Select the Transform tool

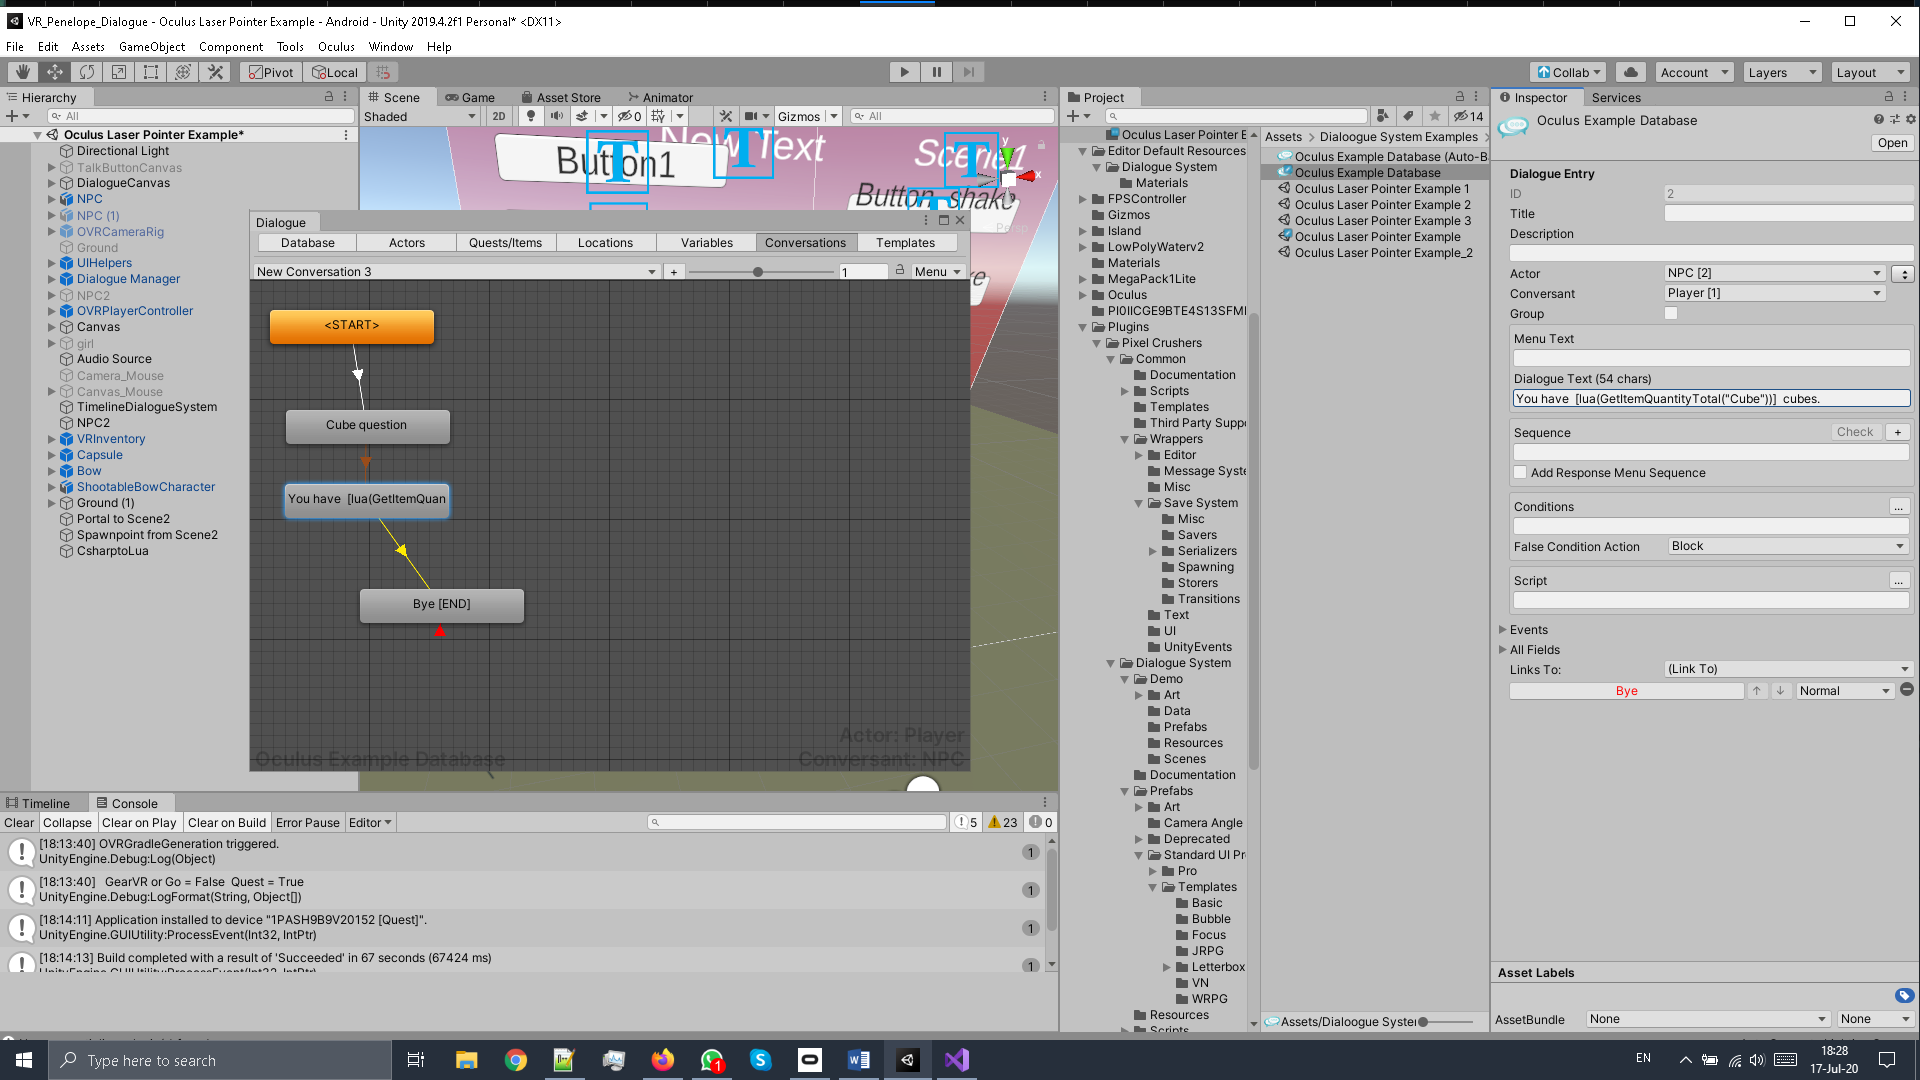tap(183, 72)
